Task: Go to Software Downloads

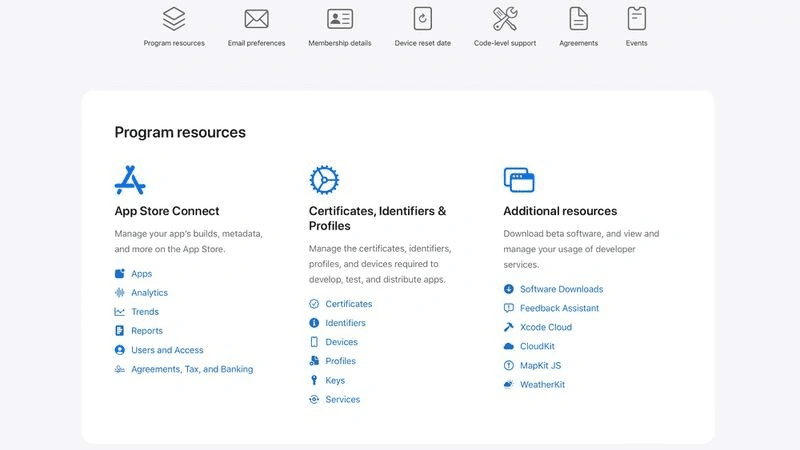Action: coord(561,289)
